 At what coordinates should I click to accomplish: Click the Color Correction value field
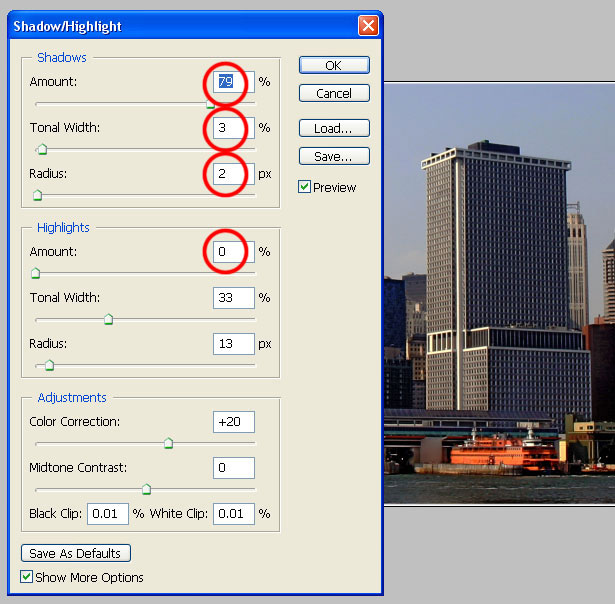pos(234,422)
